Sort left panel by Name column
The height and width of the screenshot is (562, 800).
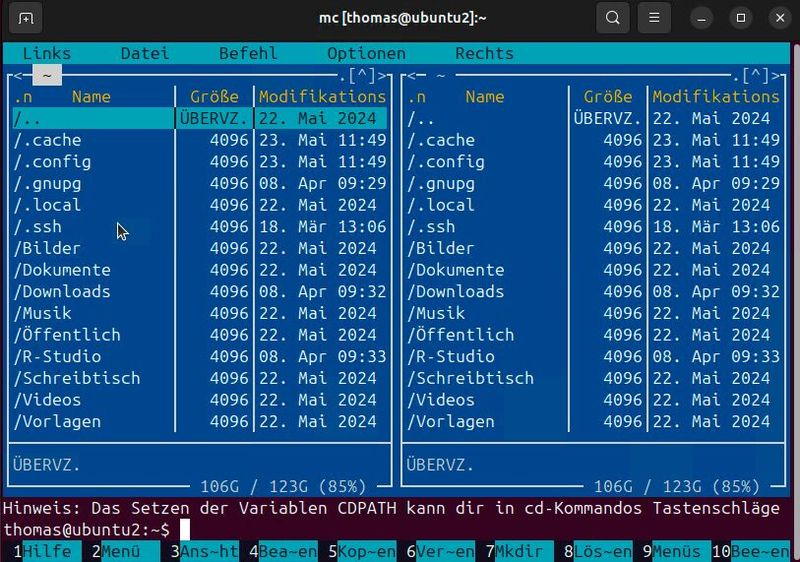[91, 96]
